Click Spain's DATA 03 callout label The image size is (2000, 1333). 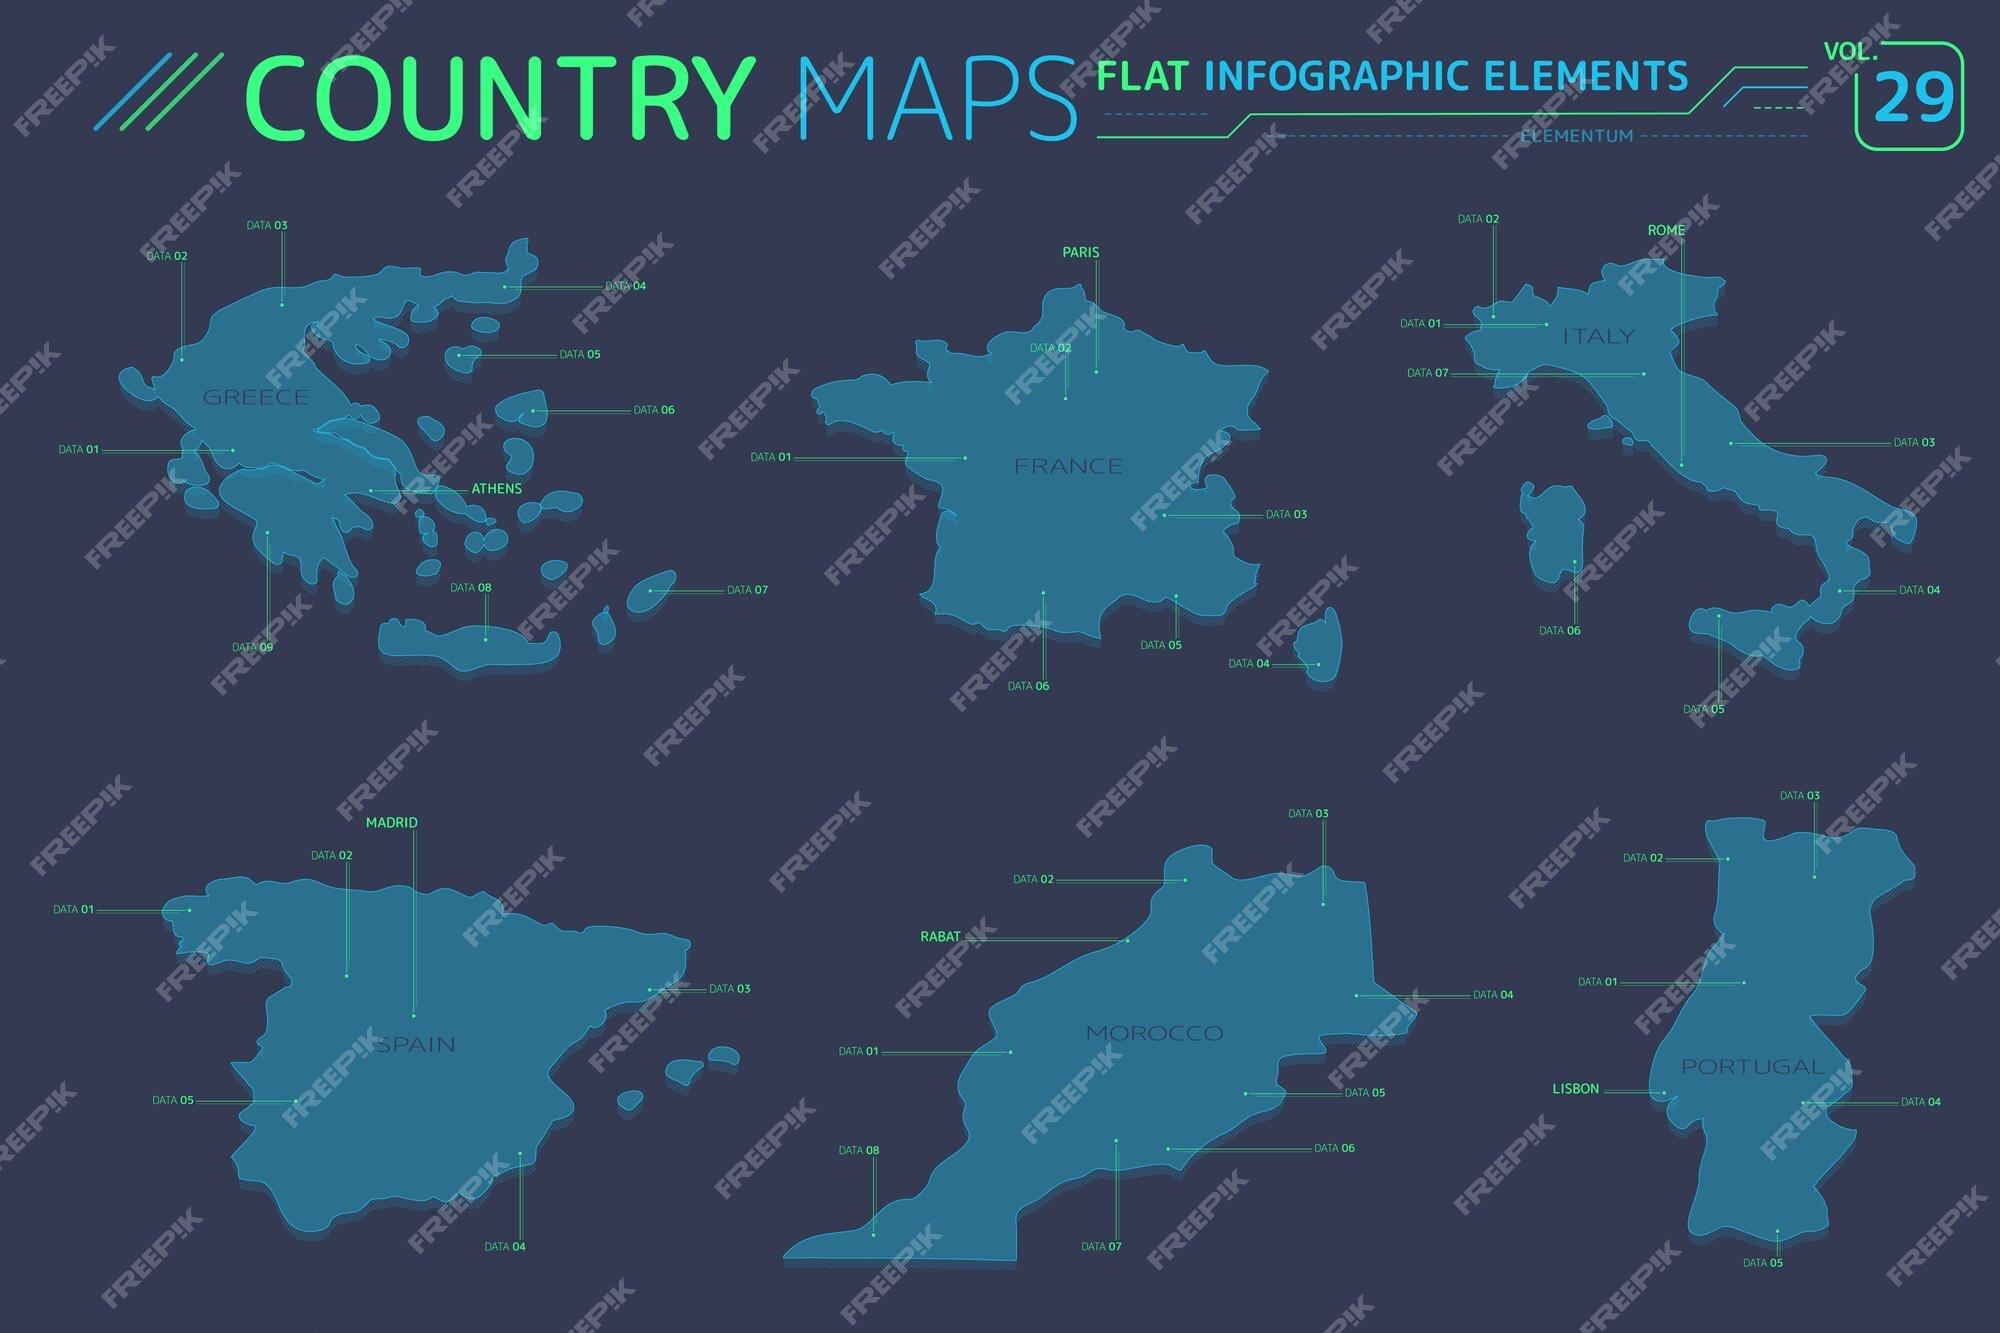[730, 989]
